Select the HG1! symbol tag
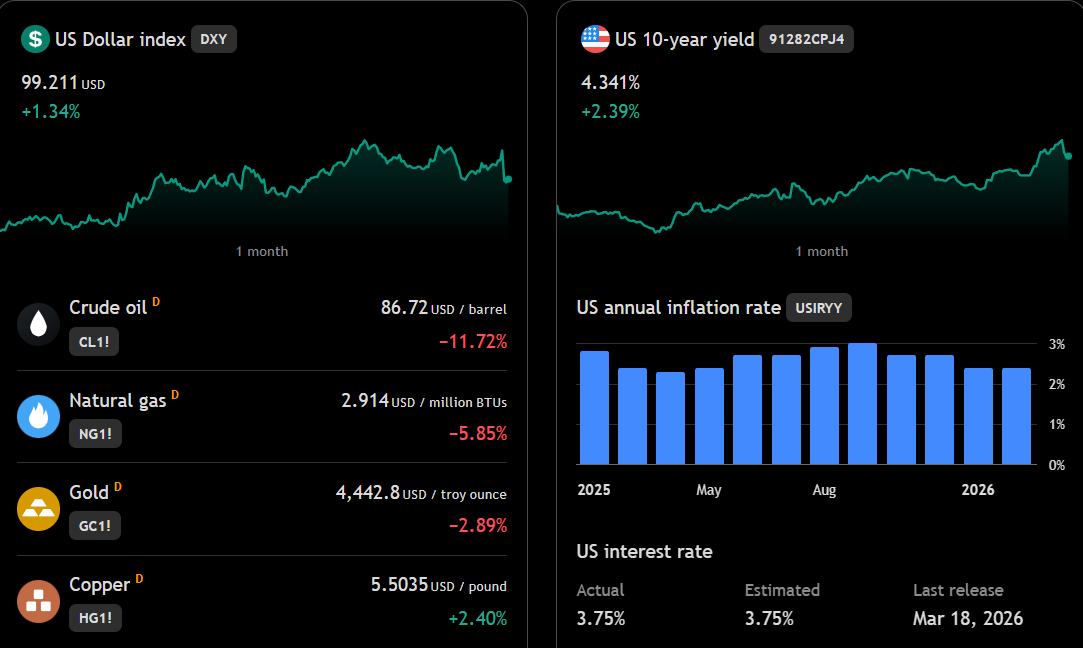 point(95,618)
